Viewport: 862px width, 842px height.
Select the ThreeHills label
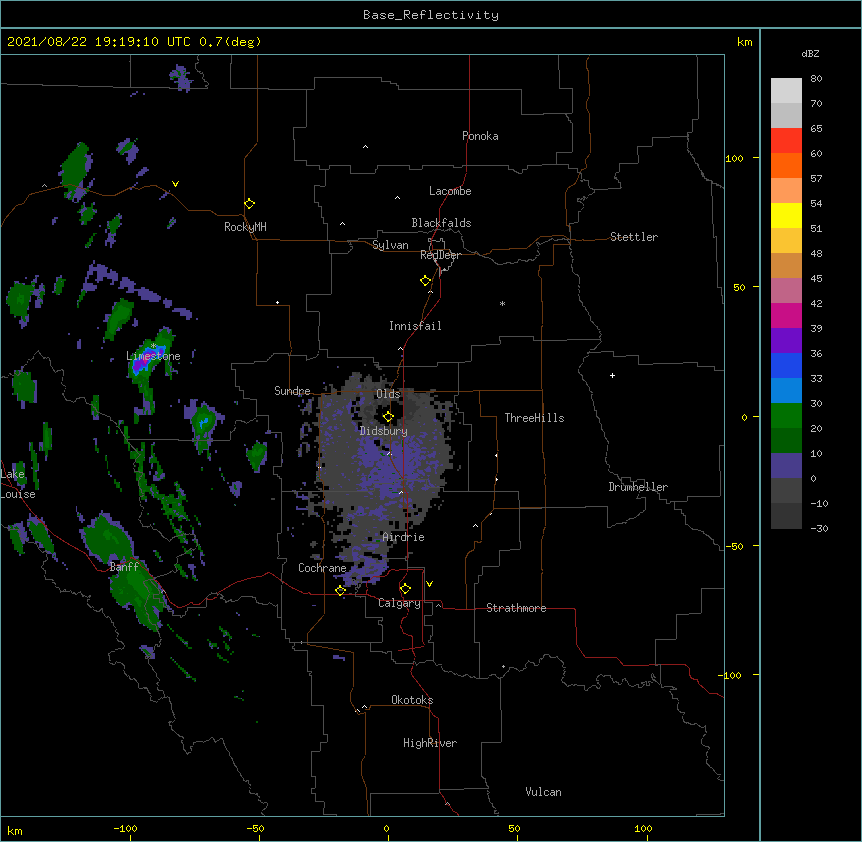[534, 418]
